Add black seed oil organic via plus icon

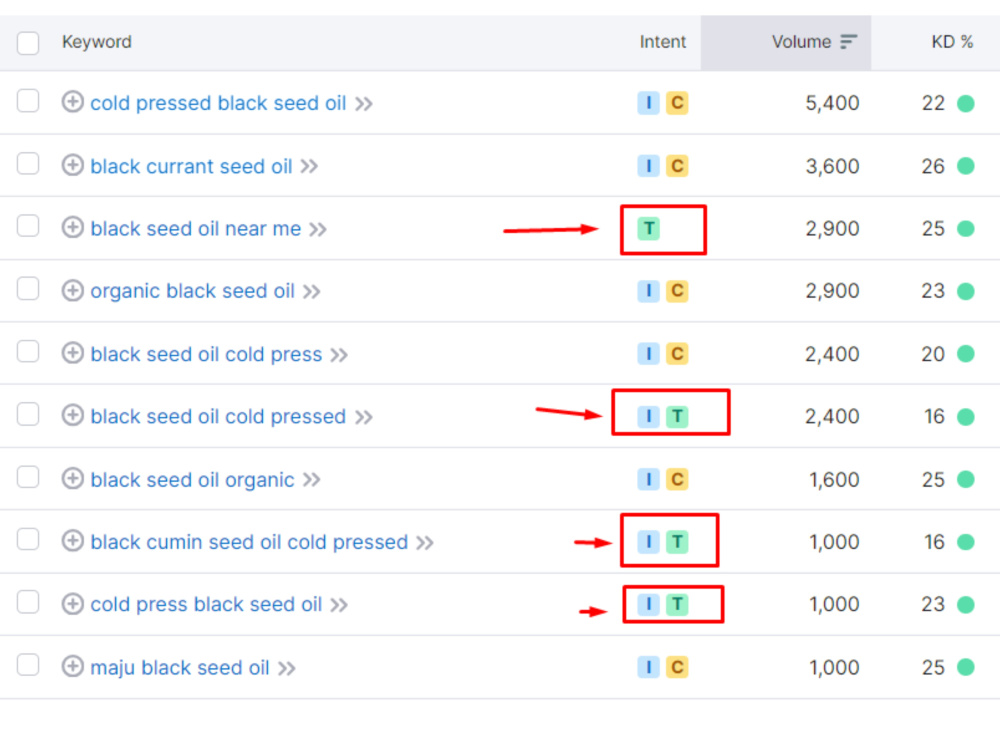73,478
